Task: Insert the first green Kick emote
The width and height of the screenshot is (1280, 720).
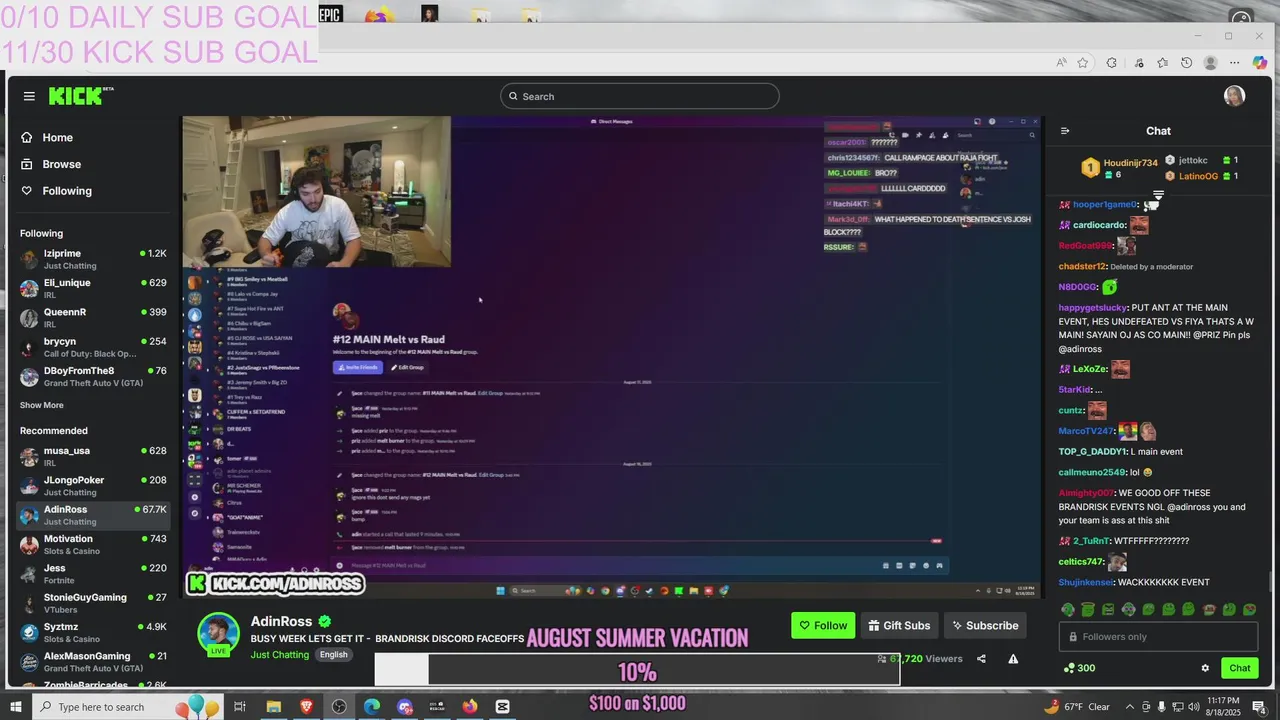Action: pos(1068,609)
